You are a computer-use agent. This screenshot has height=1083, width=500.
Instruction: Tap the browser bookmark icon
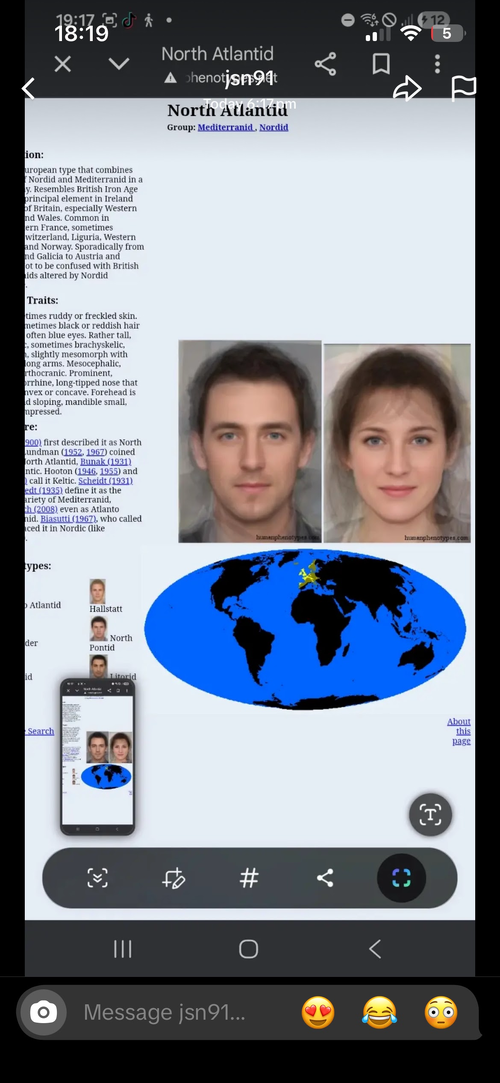click(x=381, y=64)
